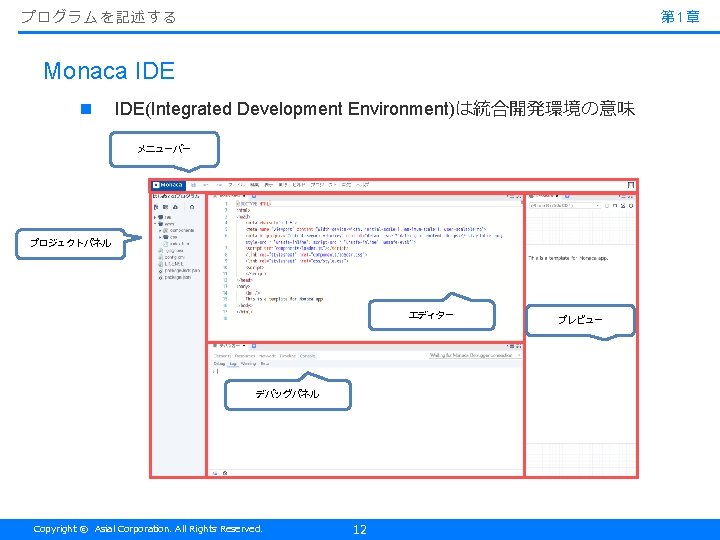720x540 pixels.
Task: Click the bottom-left debugger panel icon
Action: 215,473
